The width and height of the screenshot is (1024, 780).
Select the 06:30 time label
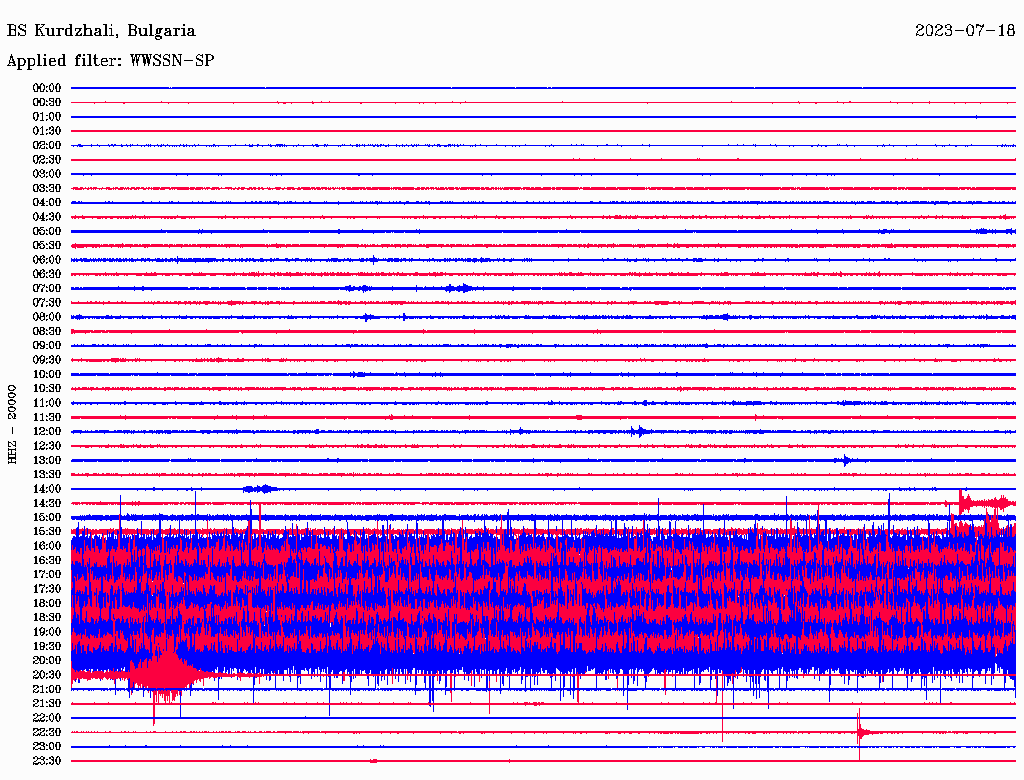47,274
